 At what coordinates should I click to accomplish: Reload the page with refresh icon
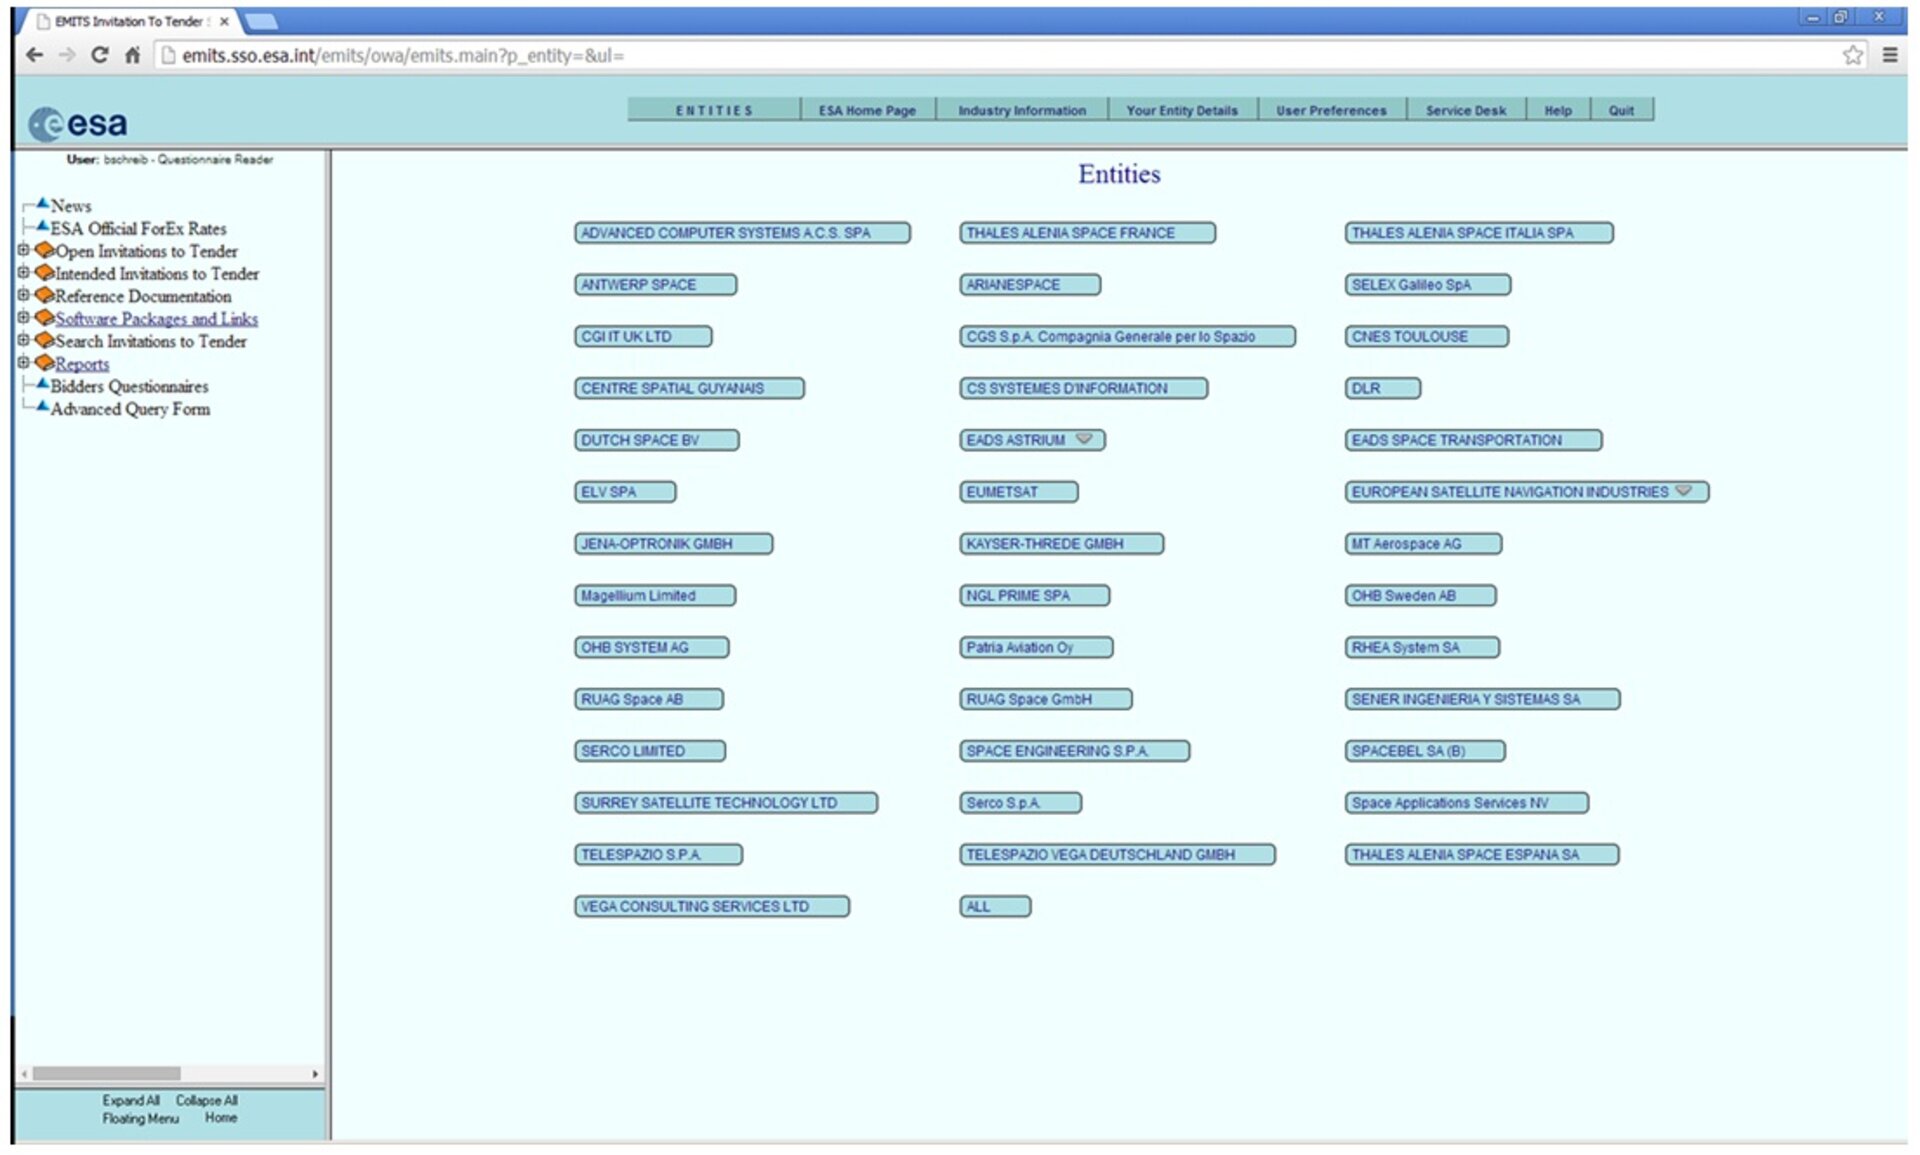[99, 55]
